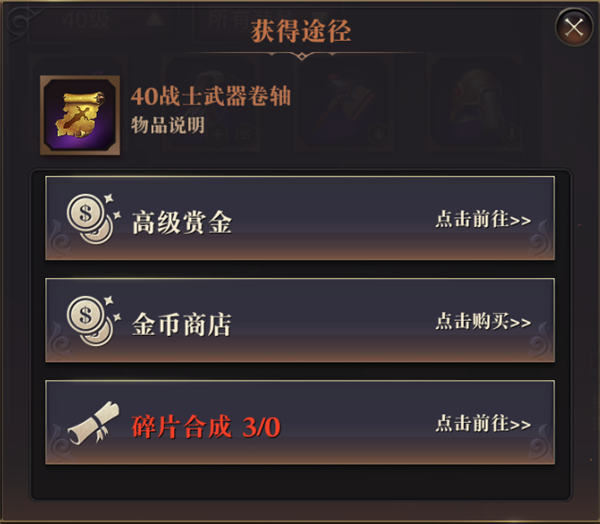Click the 获得途径 dialog title

(x=301, y=31)
